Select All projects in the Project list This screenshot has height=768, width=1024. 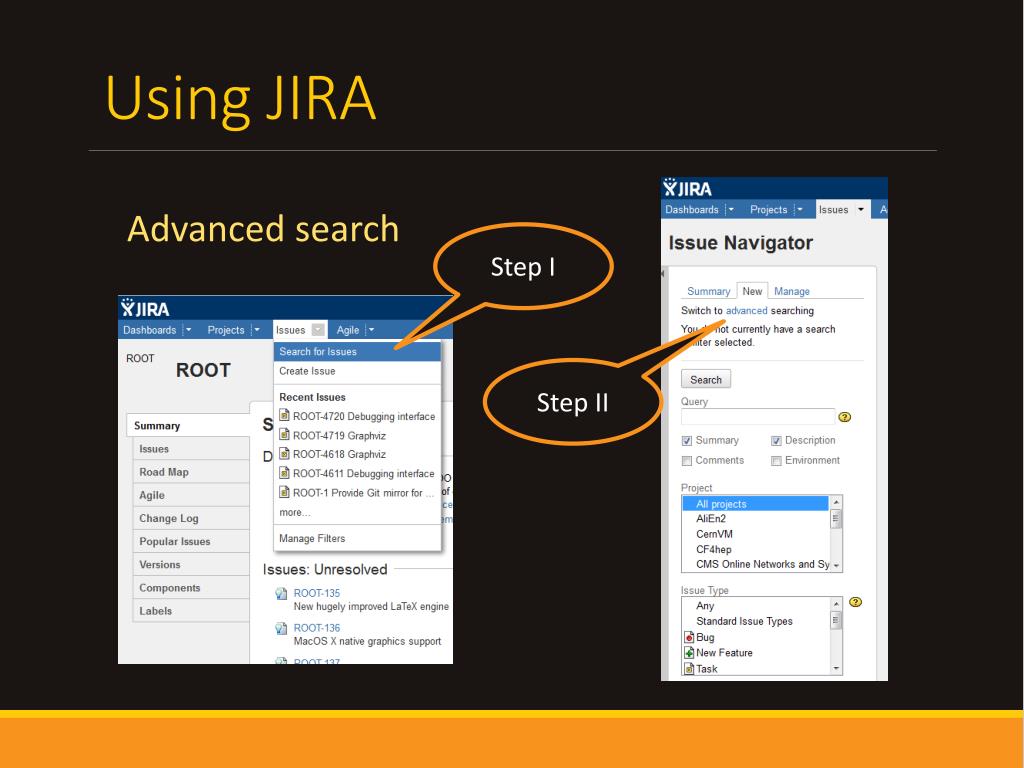tap(756, 504)
